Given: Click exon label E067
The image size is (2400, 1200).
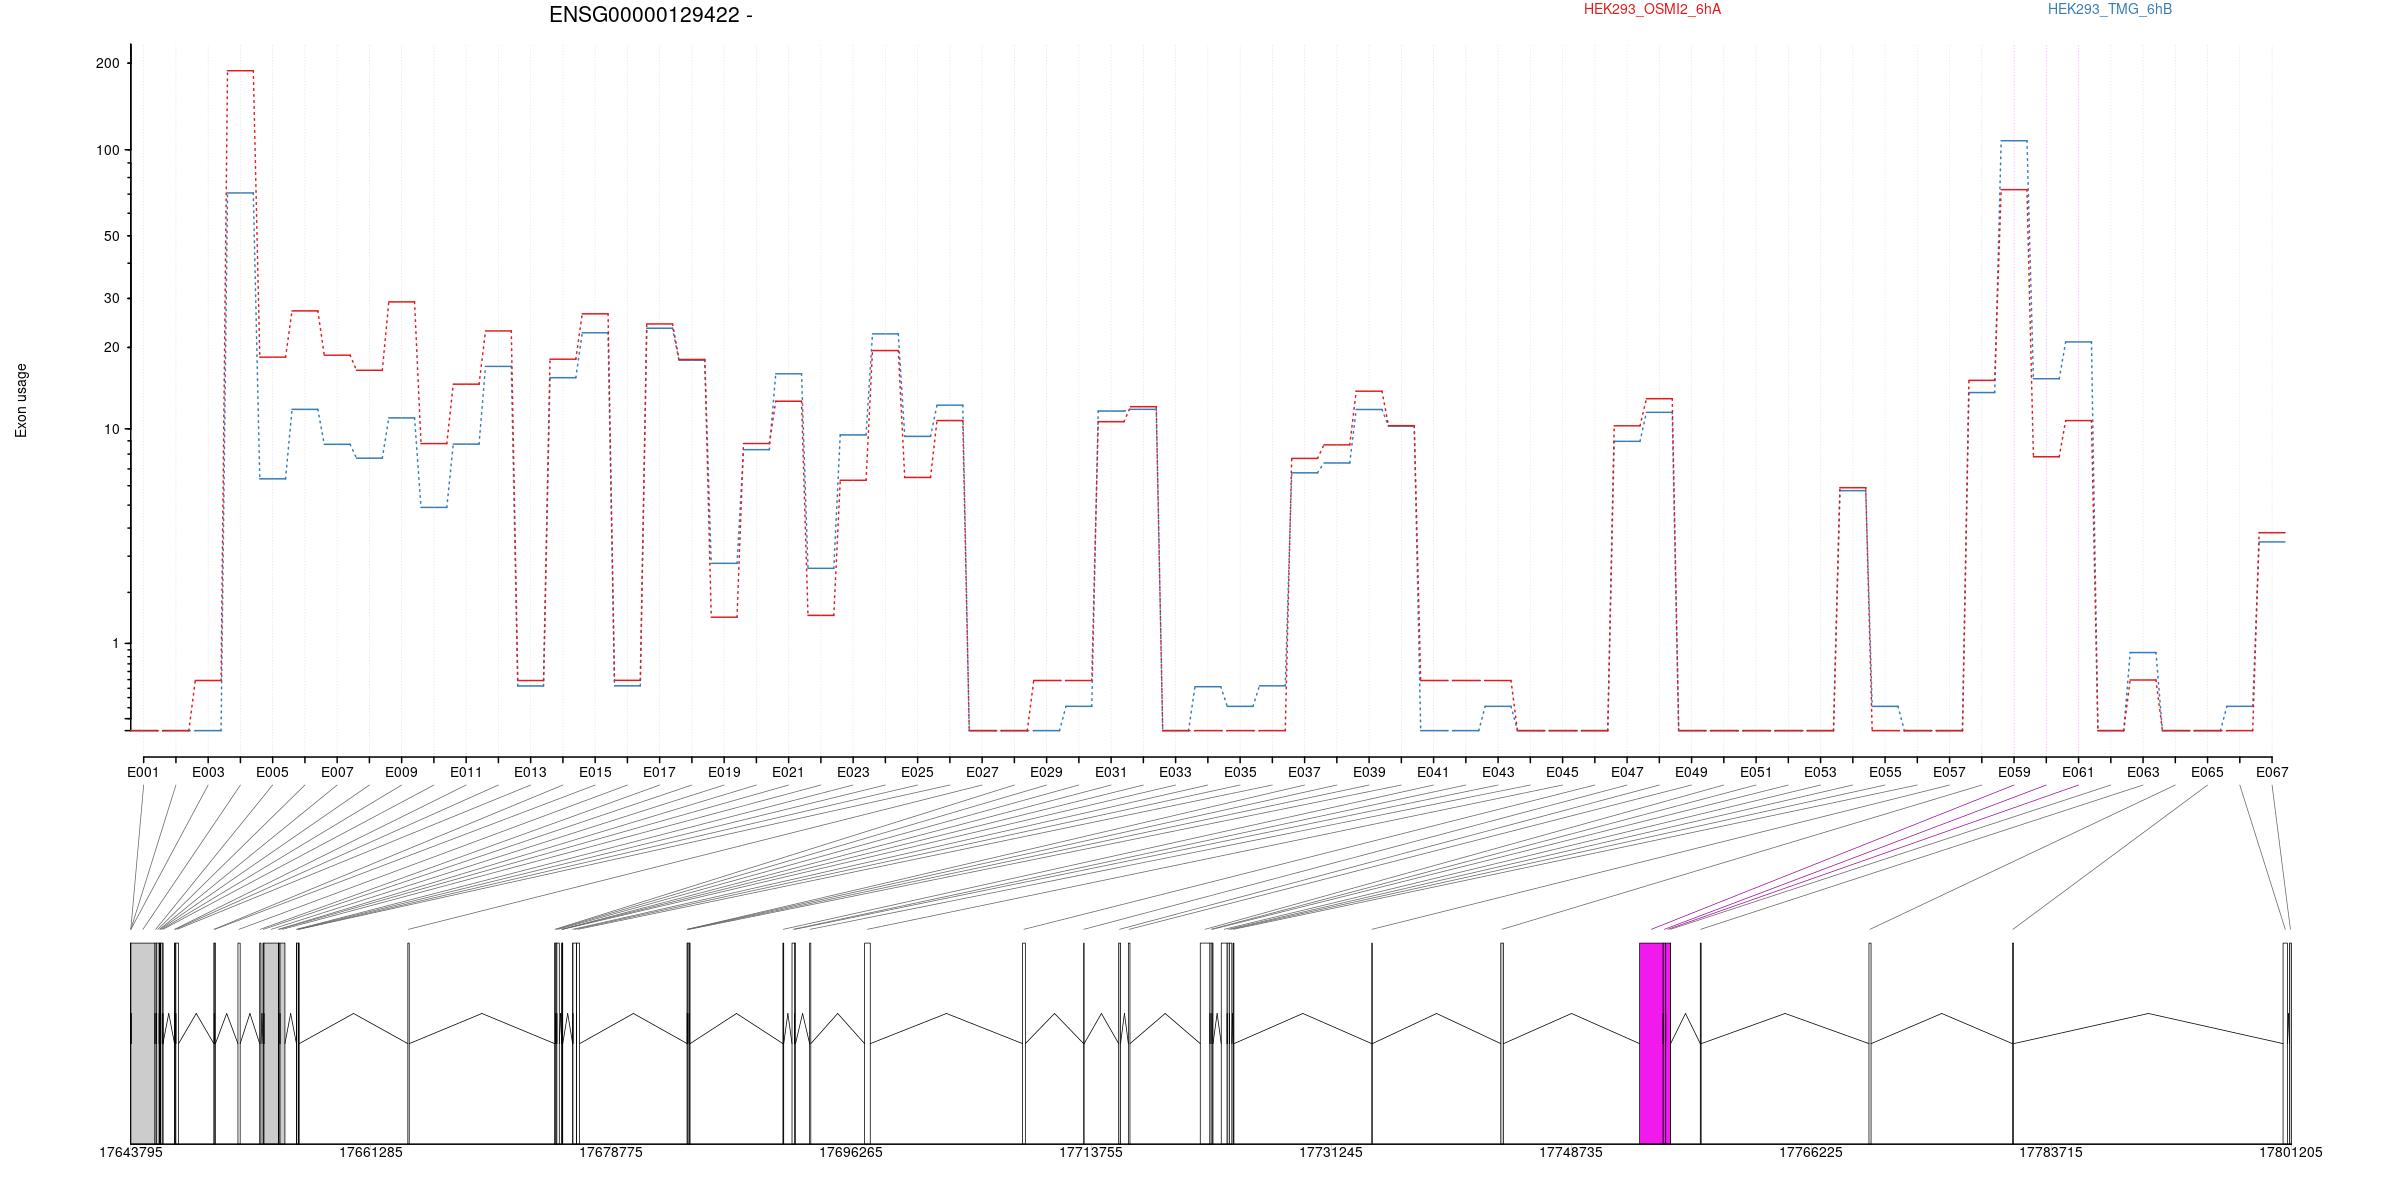Looking at the screenshot, I should point(2272,772).
